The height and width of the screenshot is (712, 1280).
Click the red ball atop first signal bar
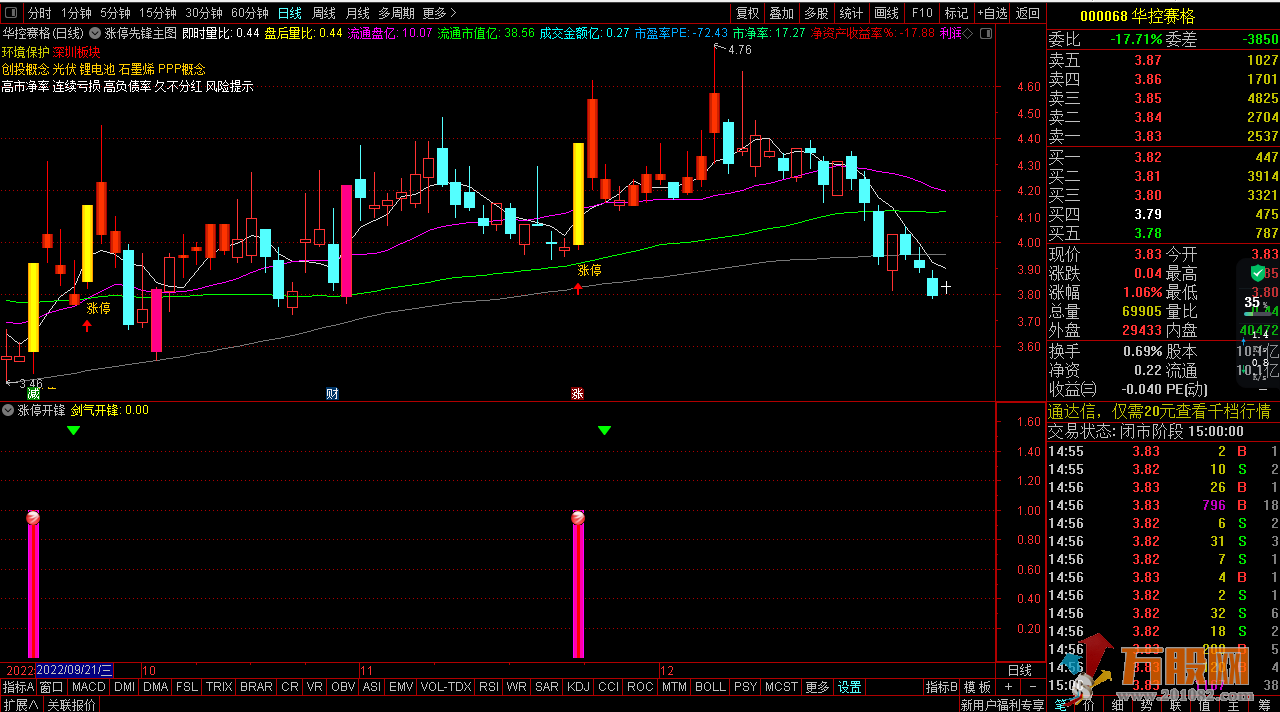33,517
